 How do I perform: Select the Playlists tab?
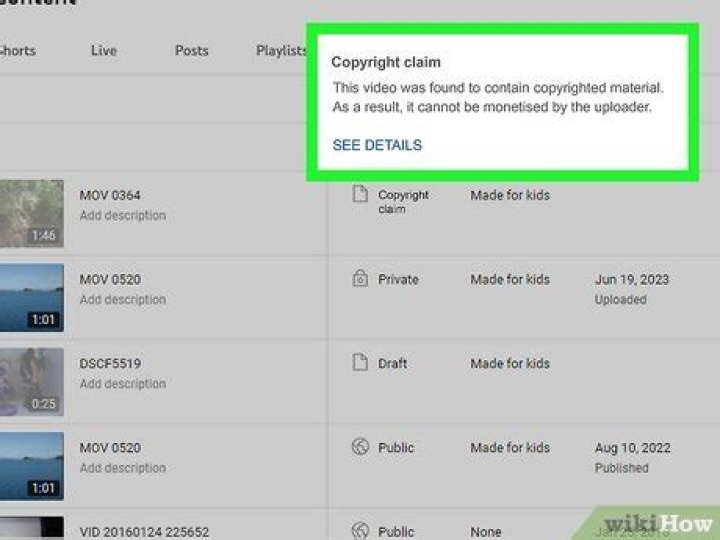[x=281, y=50]
